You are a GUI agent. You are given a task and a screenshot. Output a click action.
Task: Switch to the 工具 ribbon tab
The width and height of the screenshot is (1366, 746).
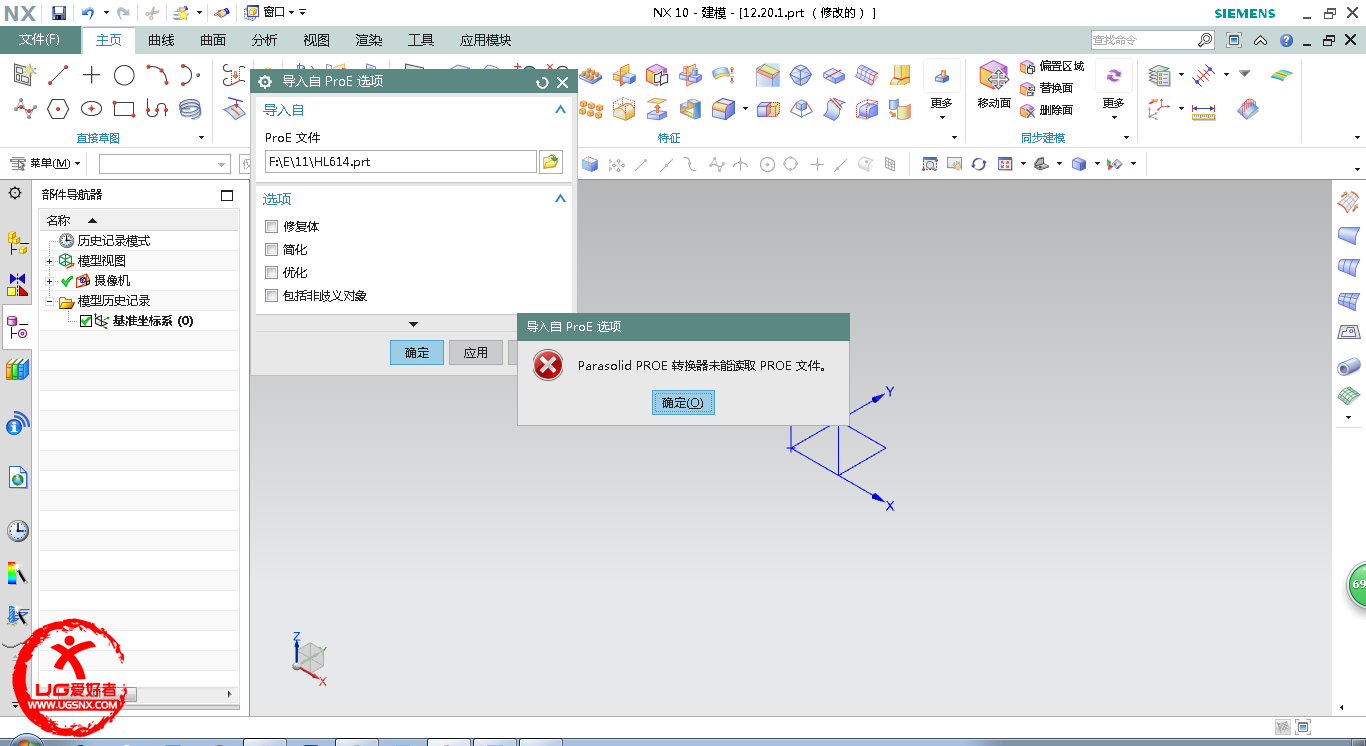pos(421,40)
